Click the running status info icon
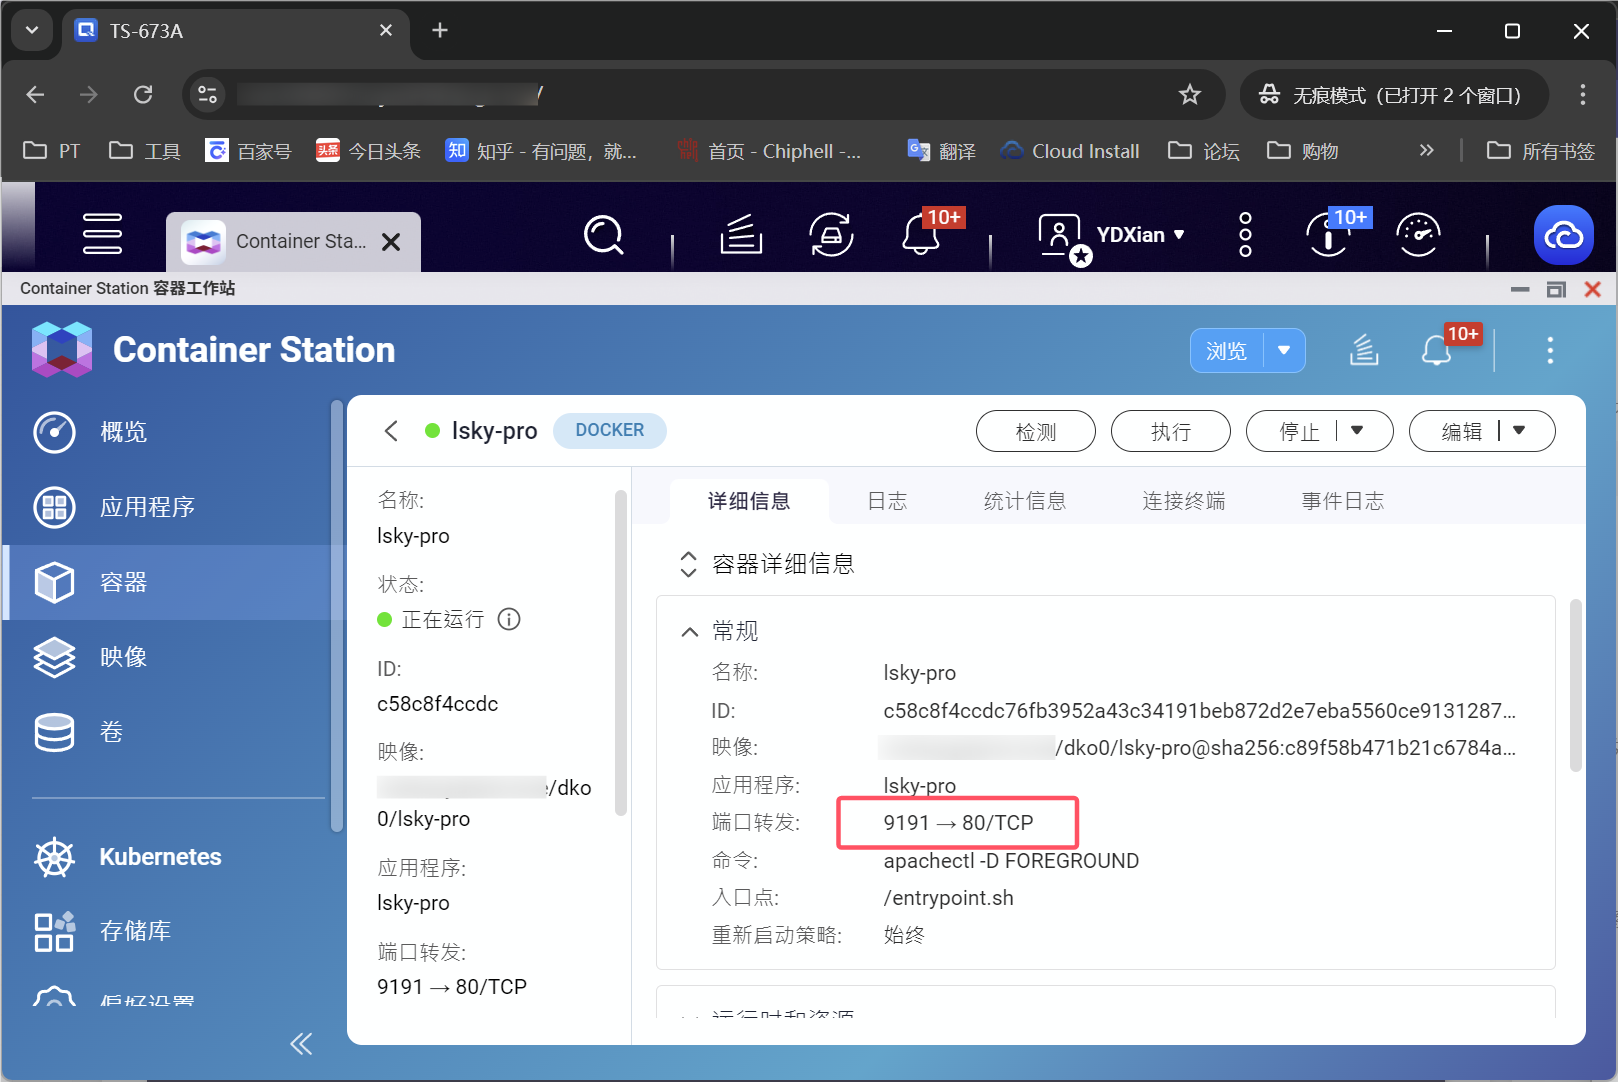Screen dimensions: 1618x1082 509,619
